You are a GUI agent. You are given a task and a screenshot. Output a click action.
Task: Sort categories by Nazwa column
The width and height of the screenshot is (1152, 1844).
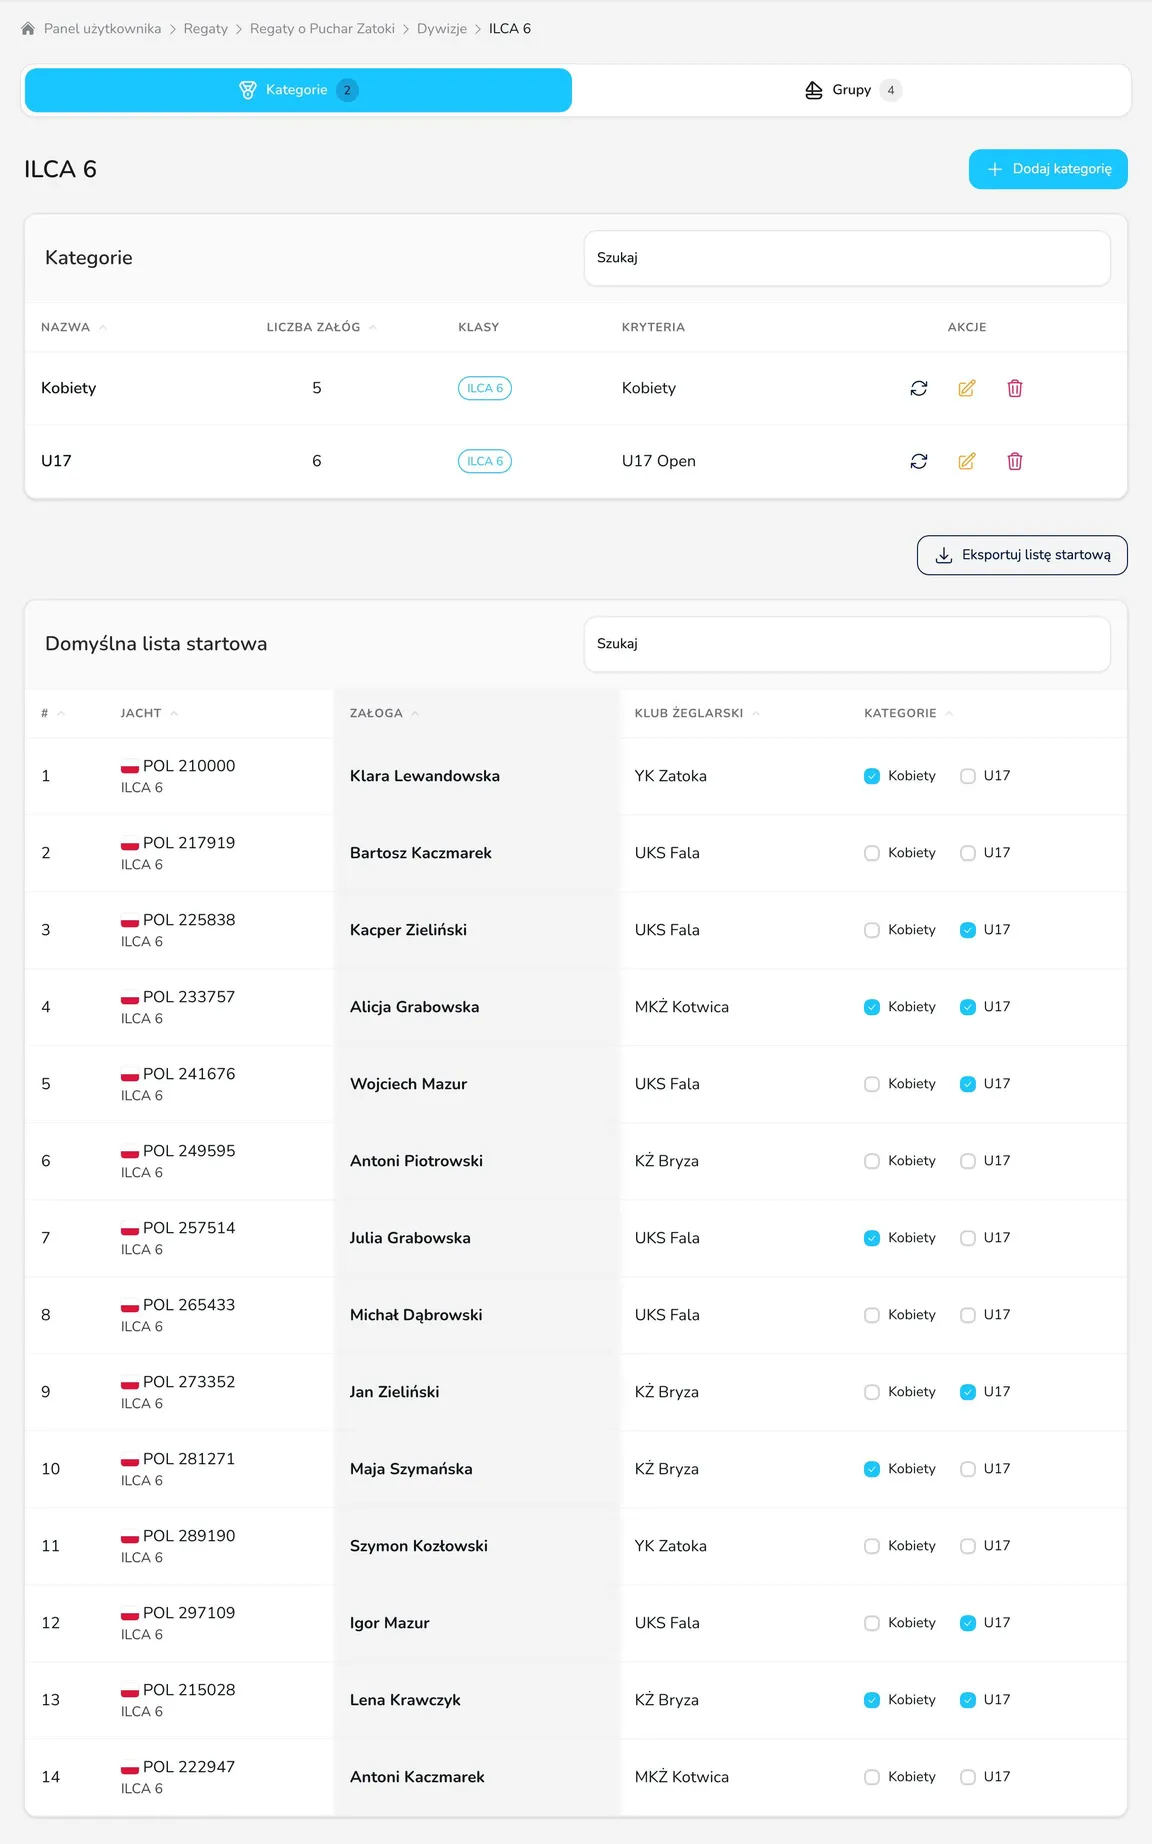pos(74,327)
